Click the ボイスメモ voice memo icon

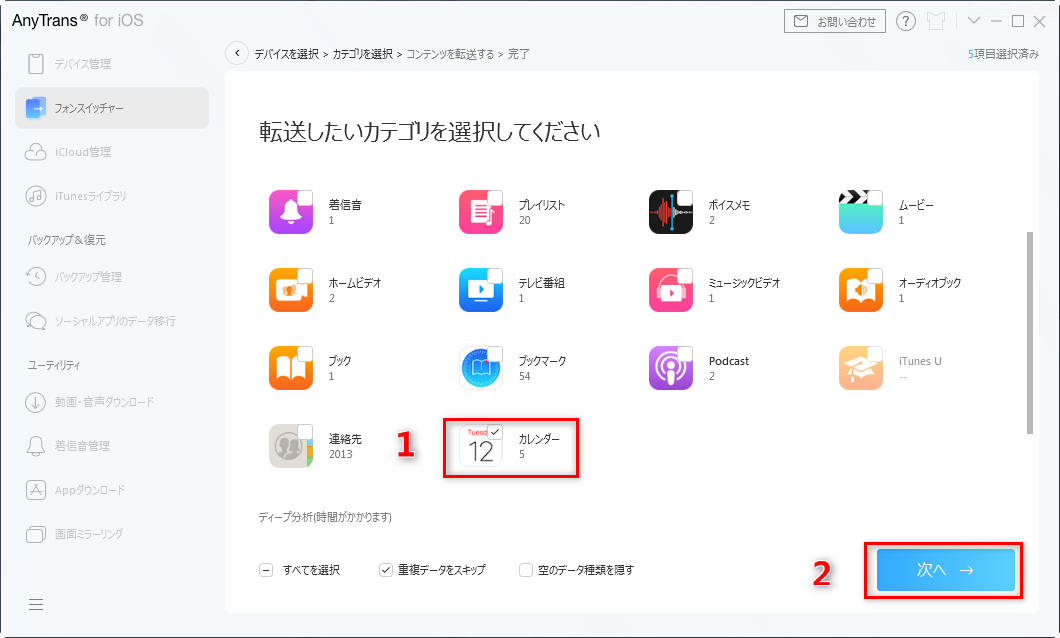tap(671, 212)
